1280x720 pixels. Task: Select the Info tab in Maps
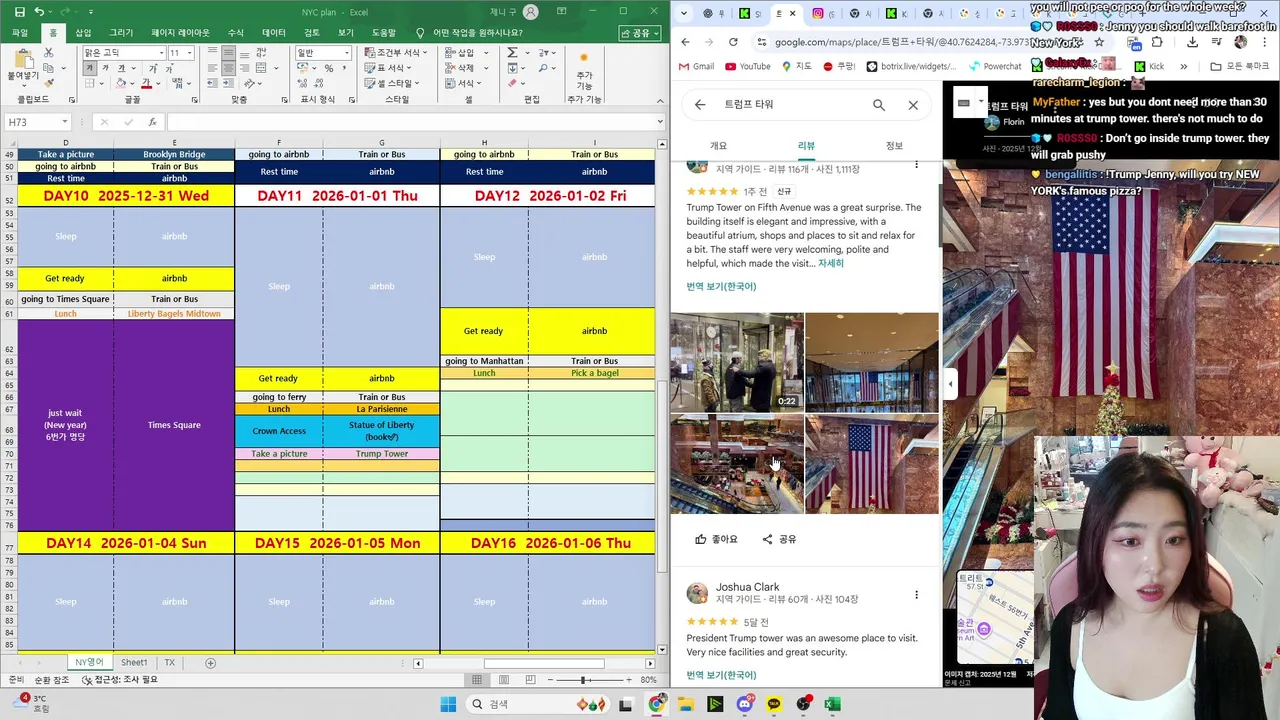(894, 146)
